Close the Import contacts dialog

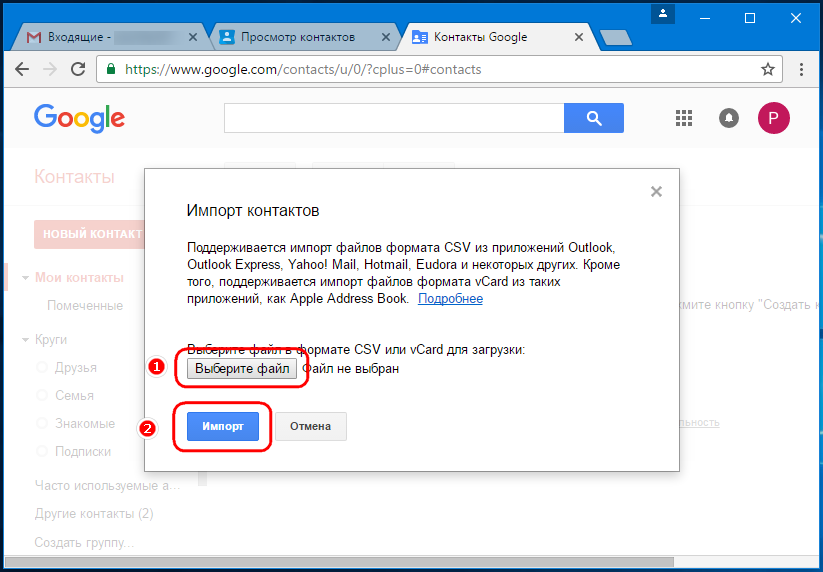(656, 192)
